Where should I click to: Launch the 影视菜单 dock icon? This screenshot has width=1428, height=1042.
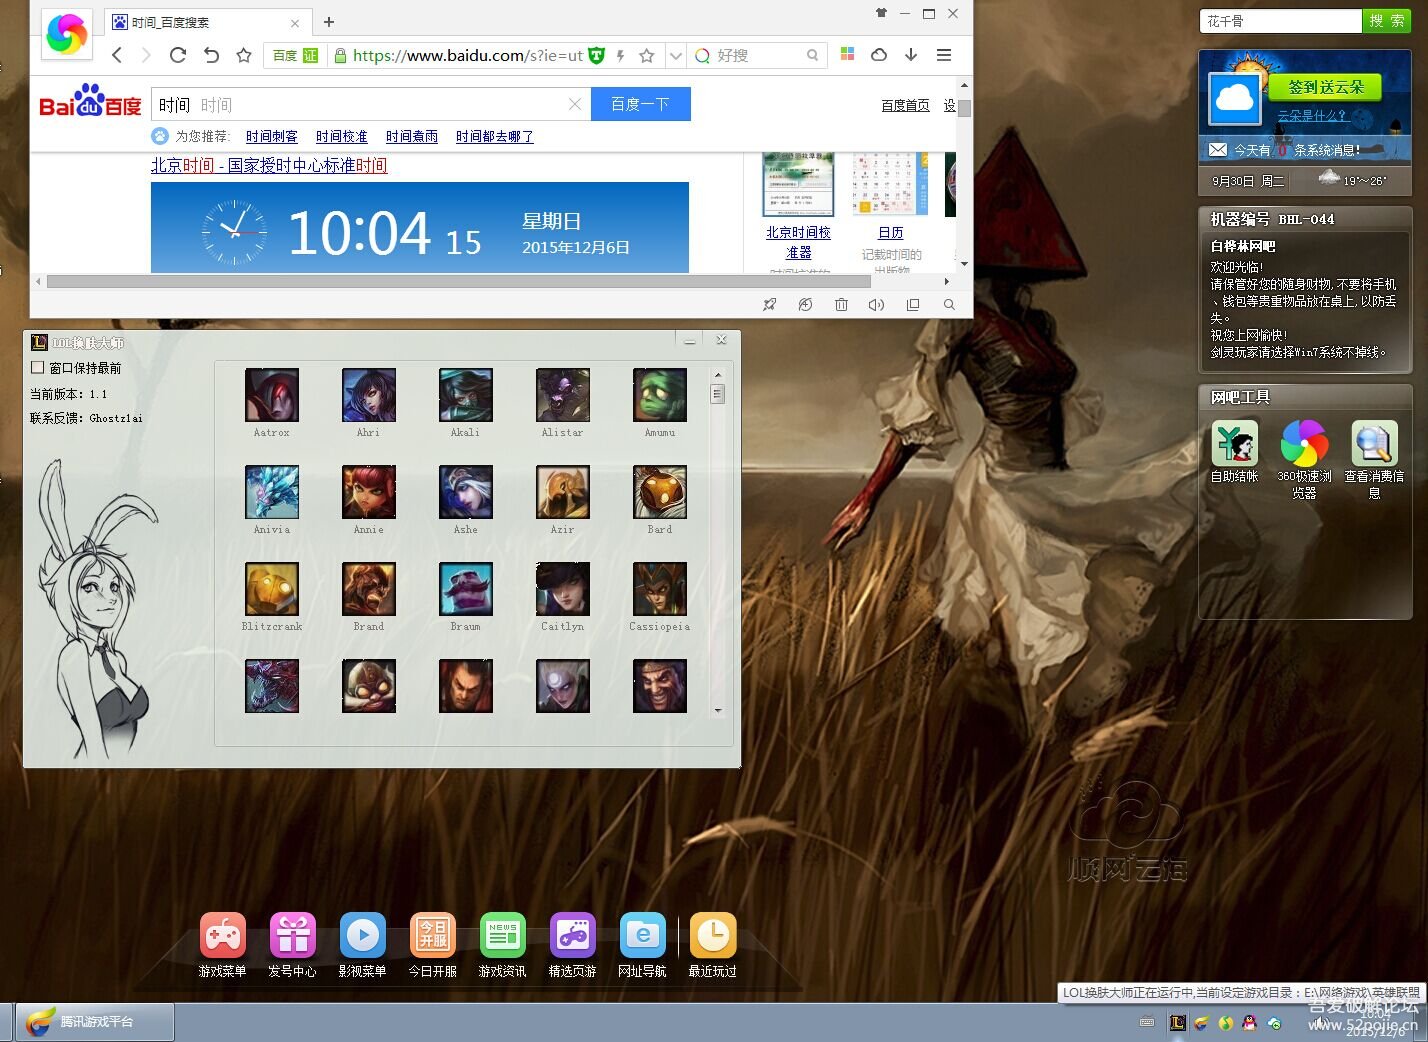[363, 936]
